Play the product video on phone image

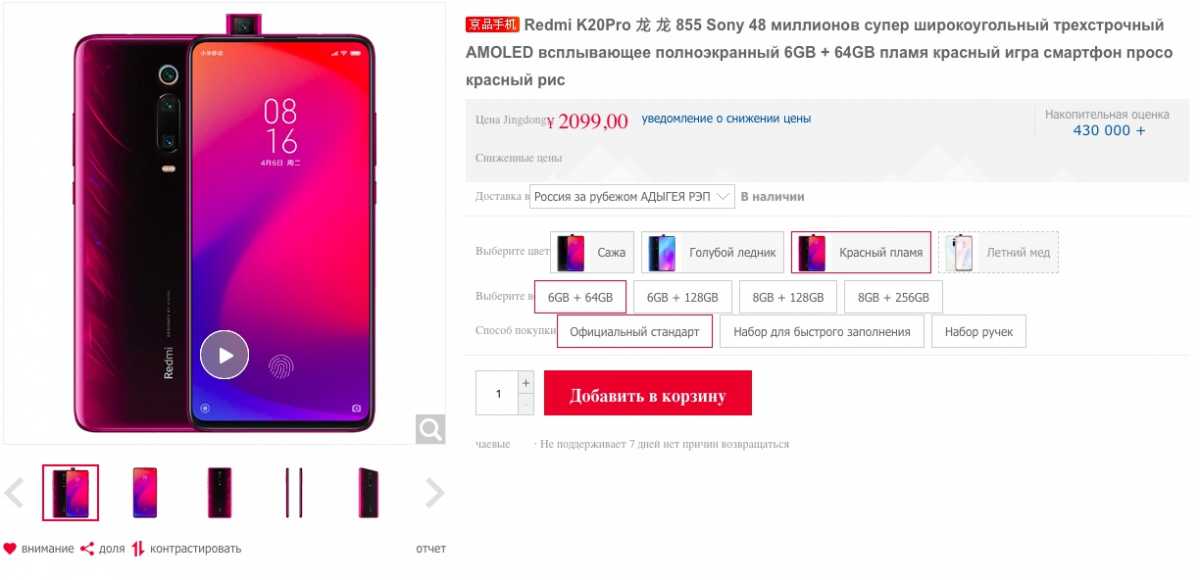click(x=224, y=354)
